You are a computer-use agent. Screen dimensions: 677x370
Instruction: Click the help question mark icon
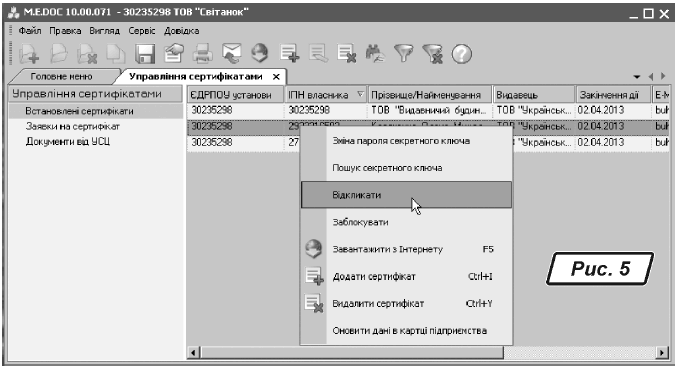click(x=462, y=54)
